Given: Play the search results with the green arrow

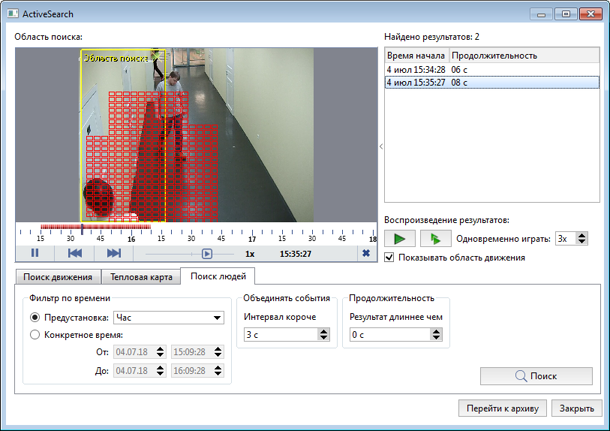Looking at the screenshot, I should [400, 238].
